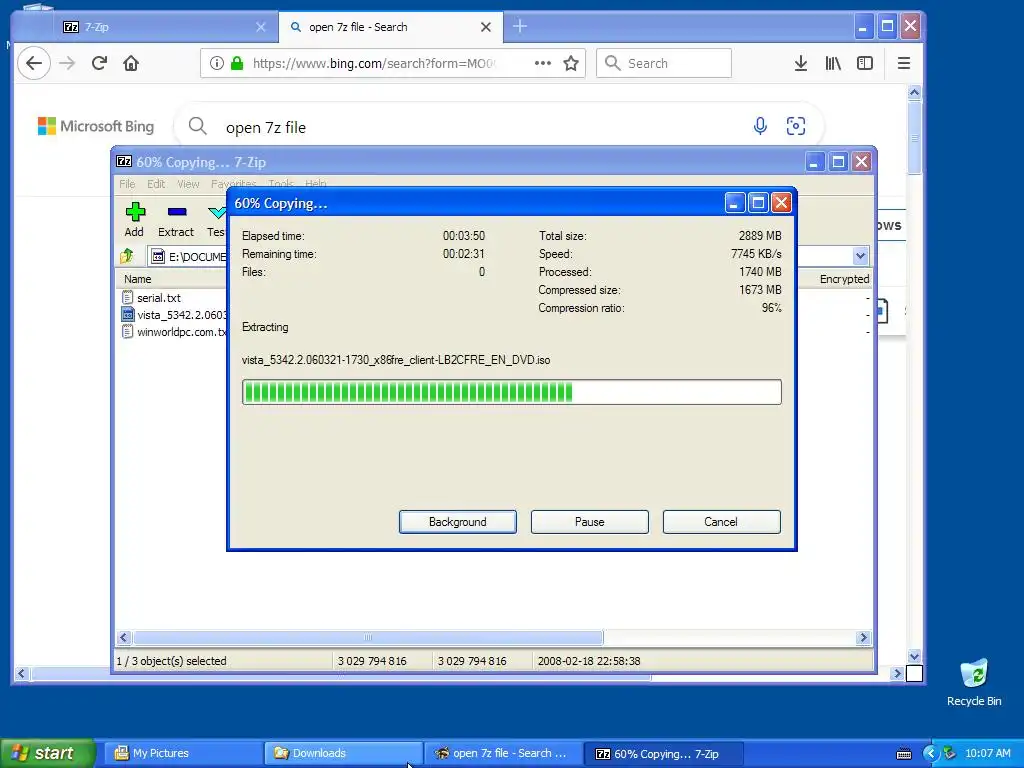Open the Edit menu in 7-Zip
The width and height of the screenshot is (1024, 768).
pyautogui.click(x=155, y=184)
